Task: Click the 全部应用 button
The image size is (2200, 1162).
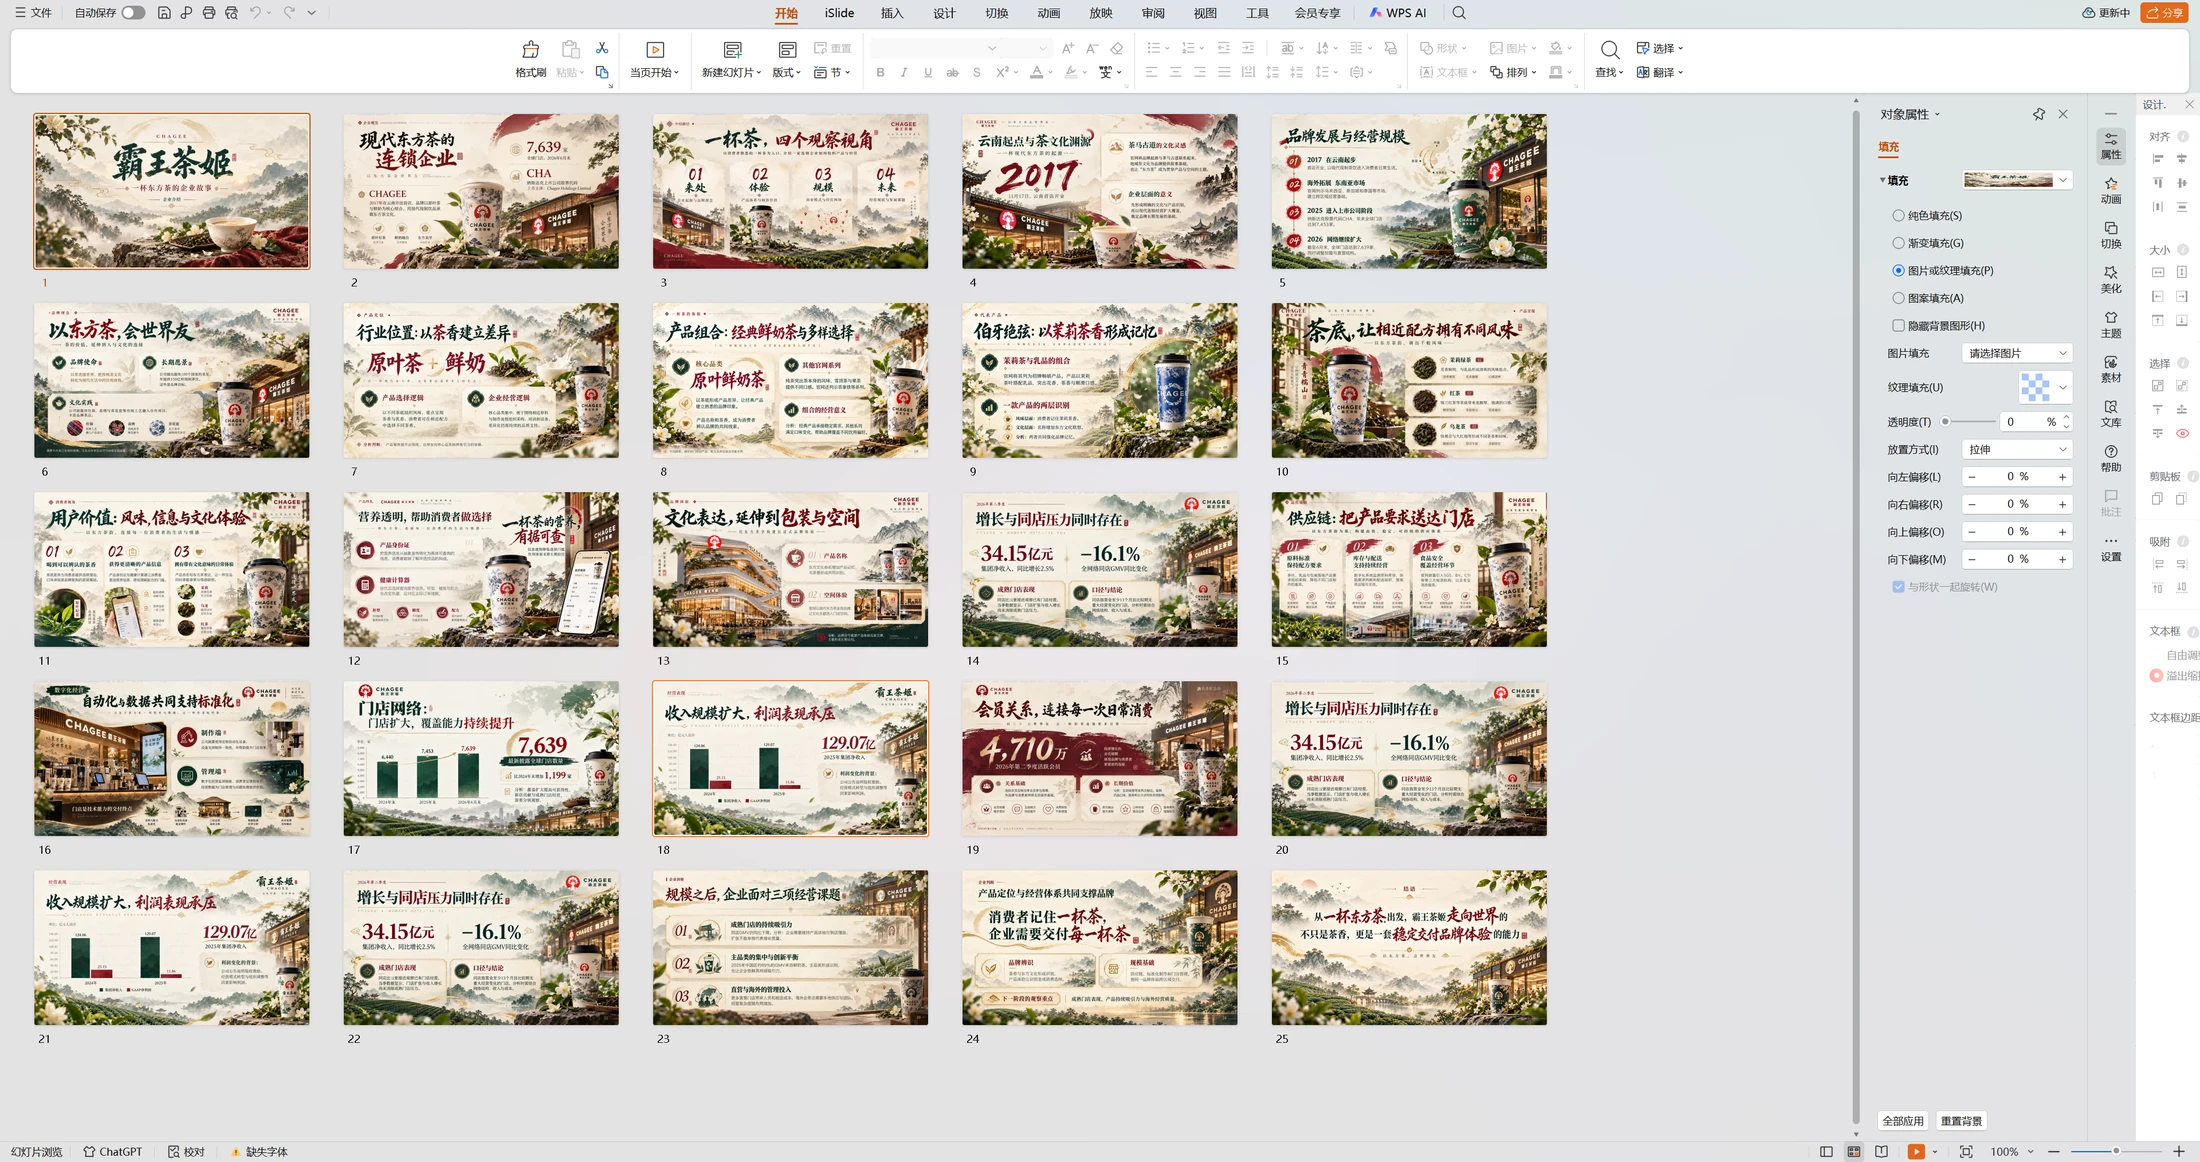Action: (1903, 1121)
